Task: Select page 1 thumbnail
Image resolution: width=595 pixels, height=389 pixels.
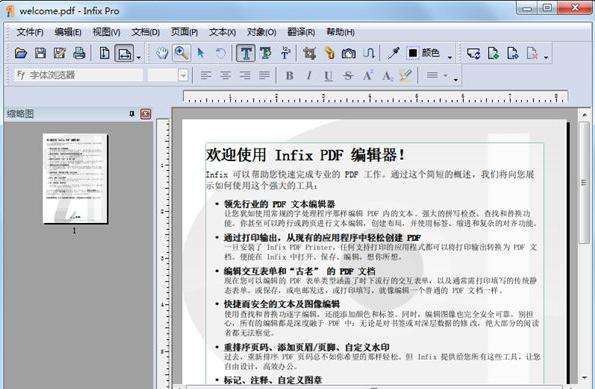Action: coord(76,178)
